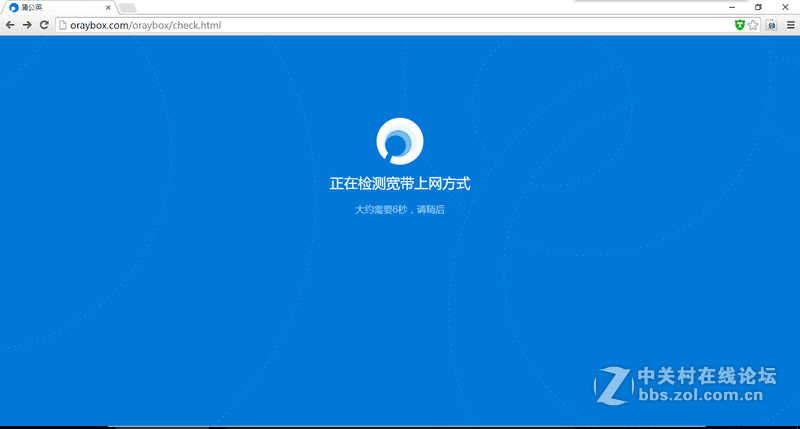The height and width of the screenshot is (429, 800).
Task: Click the spinning Oray logo in the center
Action: pyautogui.click(x=399, y=141)
